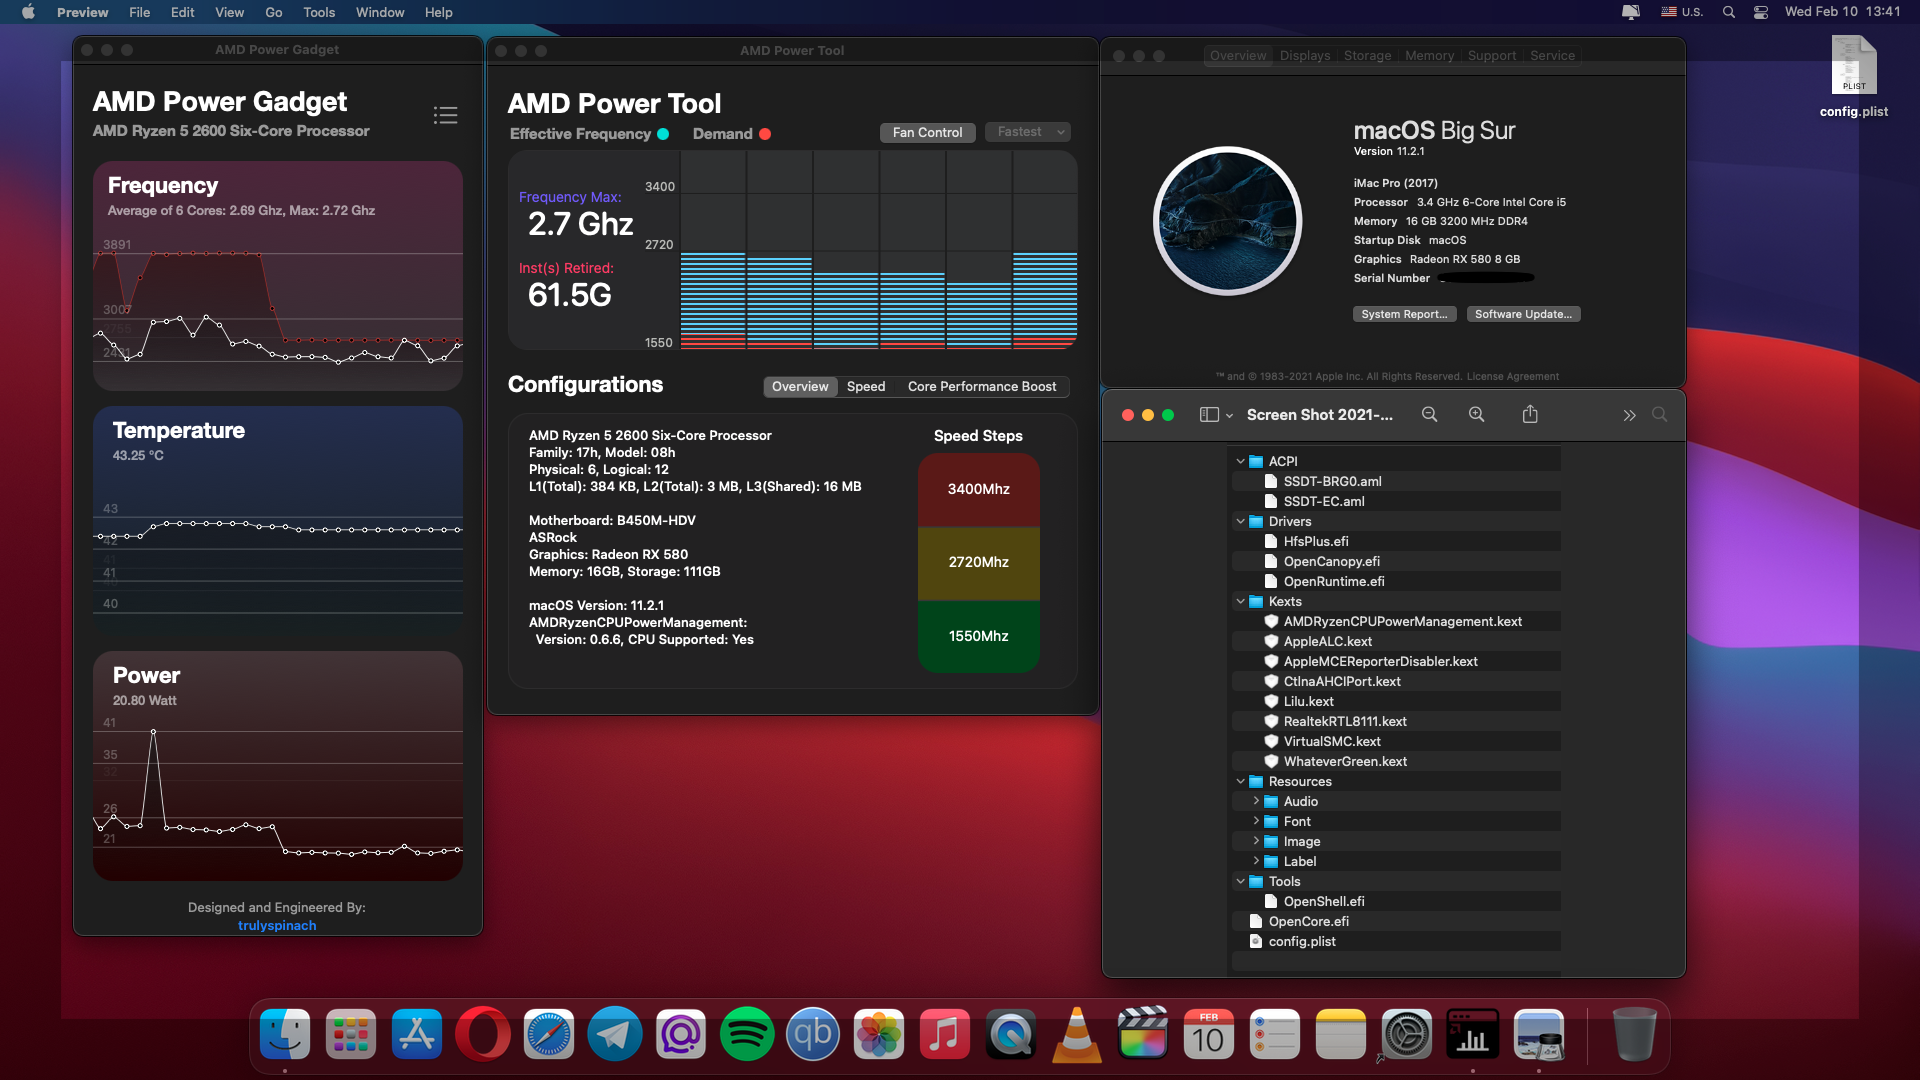
Task: Click the Fan Control button
Action: point(927,132)
